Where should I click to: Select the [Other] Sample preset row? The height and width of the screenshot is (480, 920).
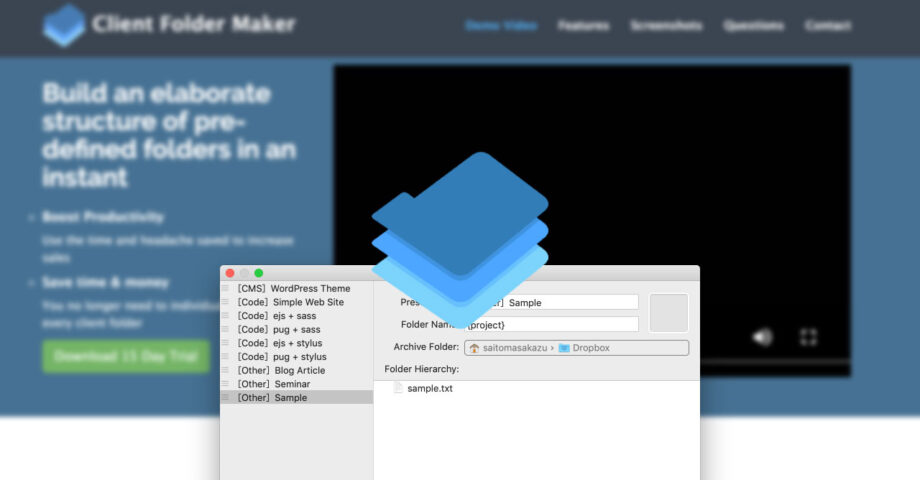297,397
